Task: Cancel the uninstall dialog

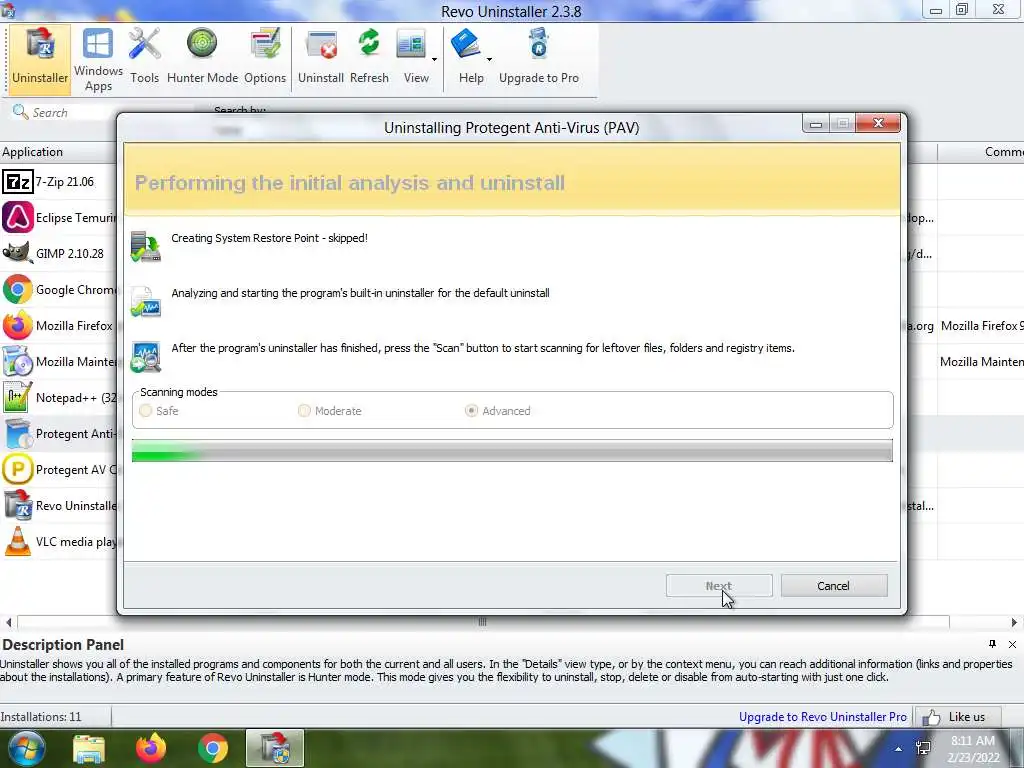Action: tap(834, 586)
